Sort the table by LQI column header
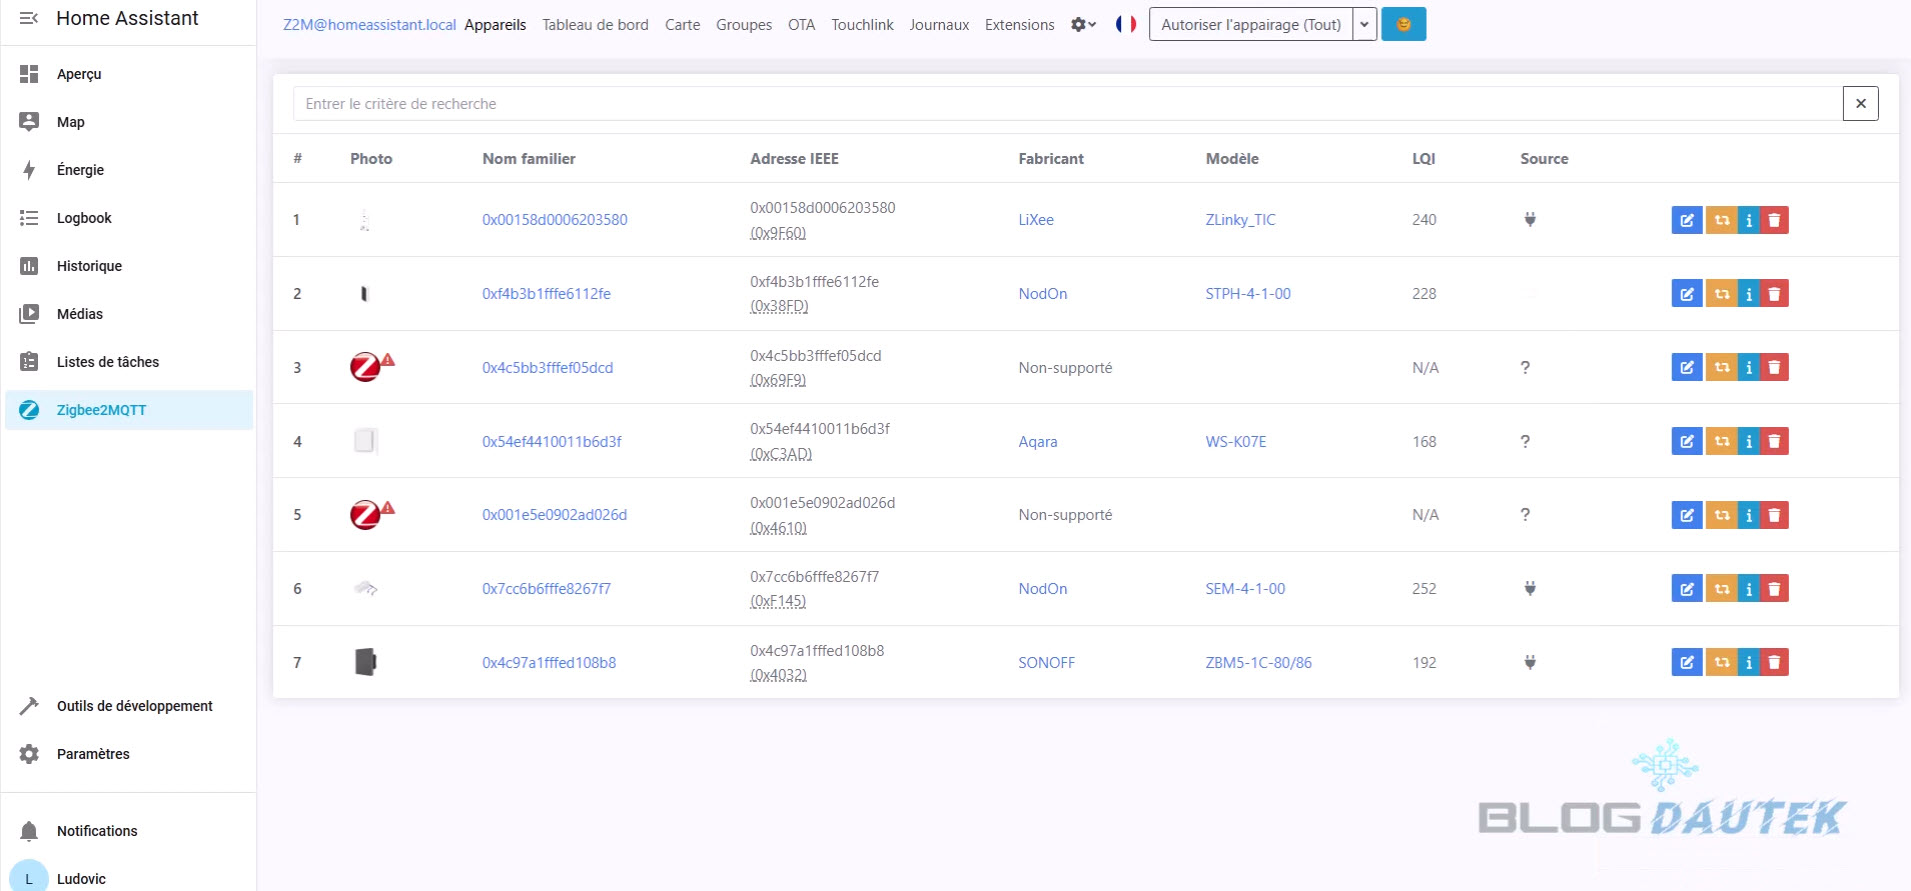The height and width of the screenshot is (891, 1911). (1423, 159)
